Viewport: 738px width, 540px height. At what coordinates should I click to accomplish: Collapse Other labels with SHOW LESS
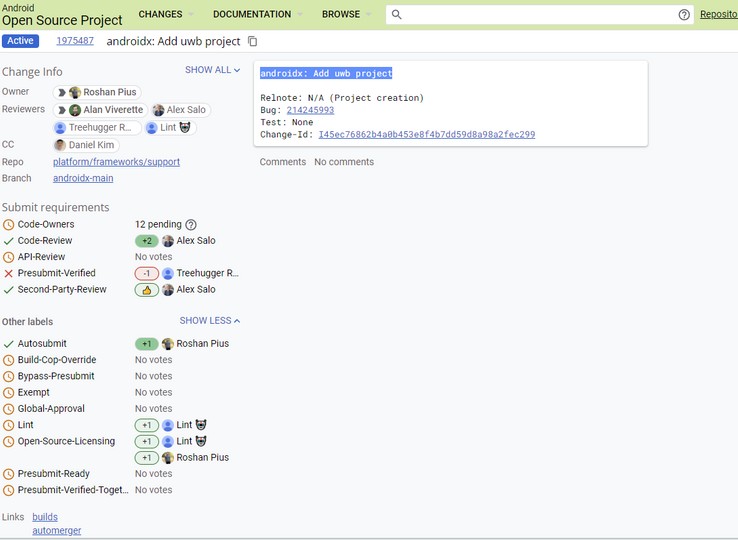click(210, 321)
